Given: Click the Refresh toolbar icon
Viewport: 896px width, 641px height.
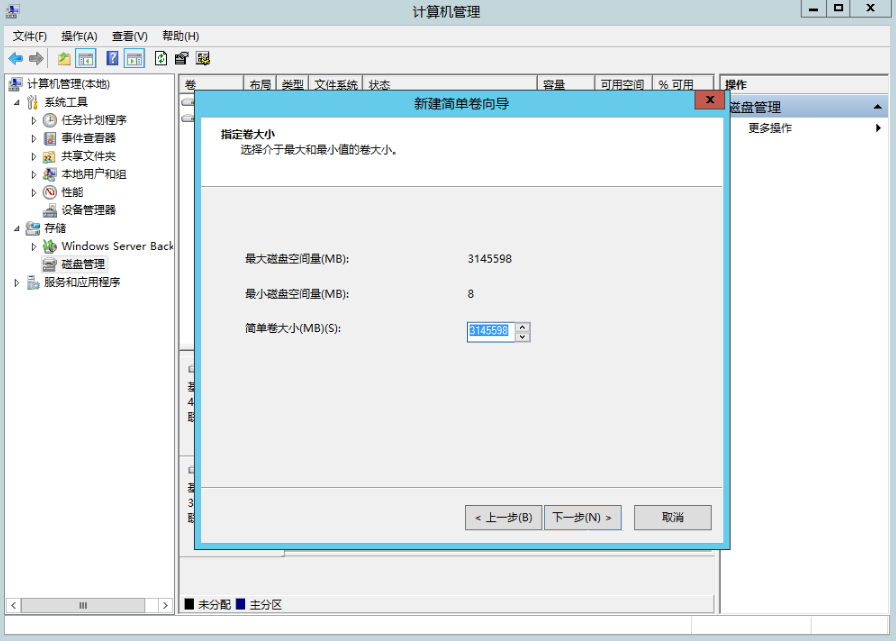Looking at the screenshot, I should pos(161,58).
